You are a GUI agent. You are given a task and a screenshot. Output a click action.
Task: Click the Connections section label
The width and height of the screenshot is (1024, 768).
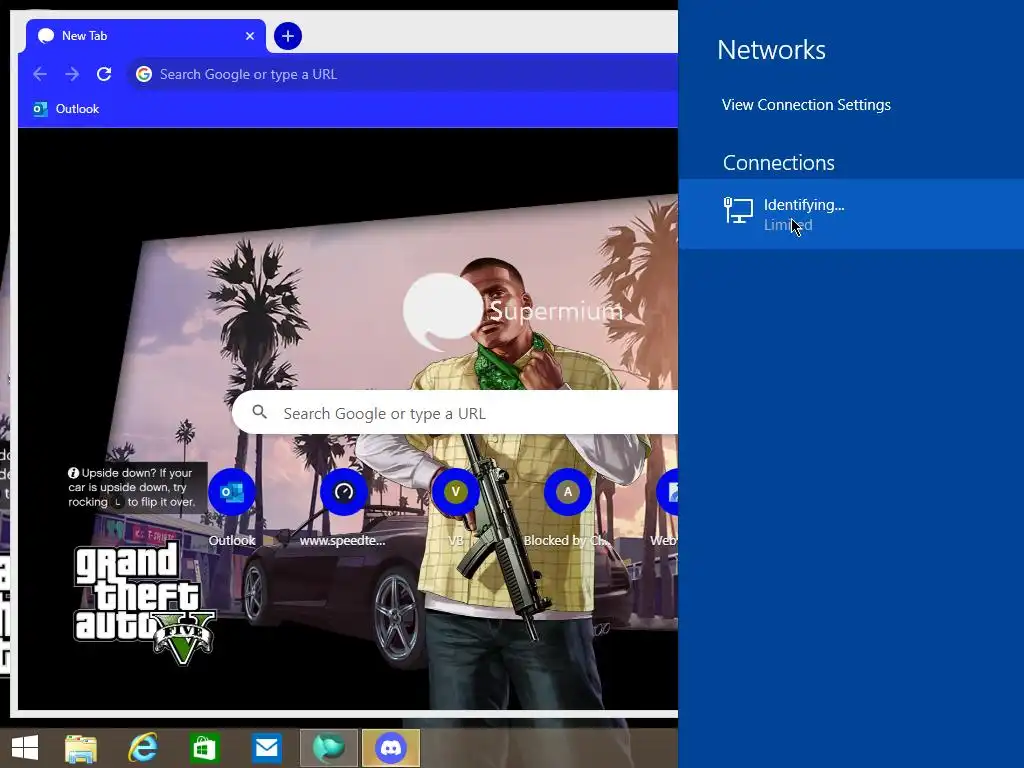click(778, 163)
